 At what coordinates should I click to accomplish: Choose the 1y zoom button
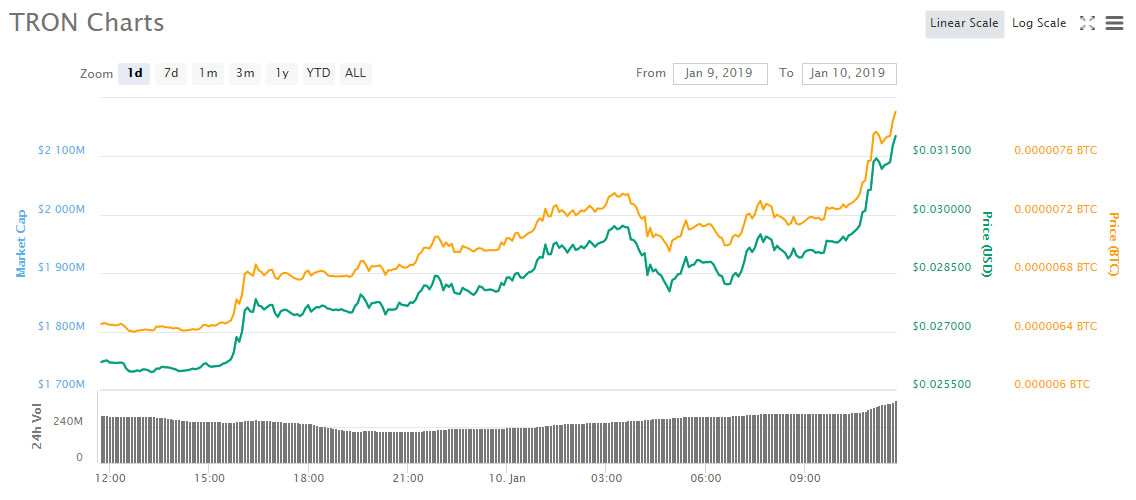283,73
